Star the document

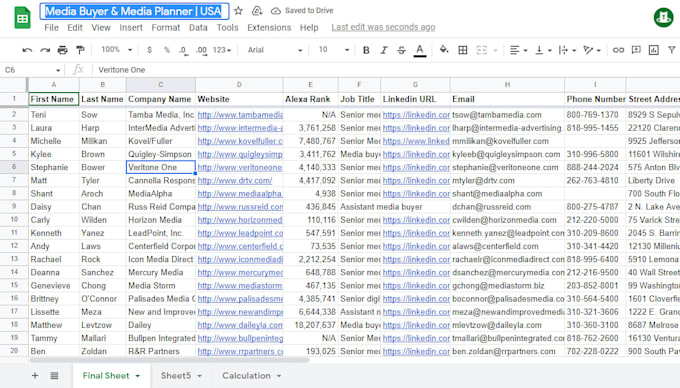coord(239,11)
